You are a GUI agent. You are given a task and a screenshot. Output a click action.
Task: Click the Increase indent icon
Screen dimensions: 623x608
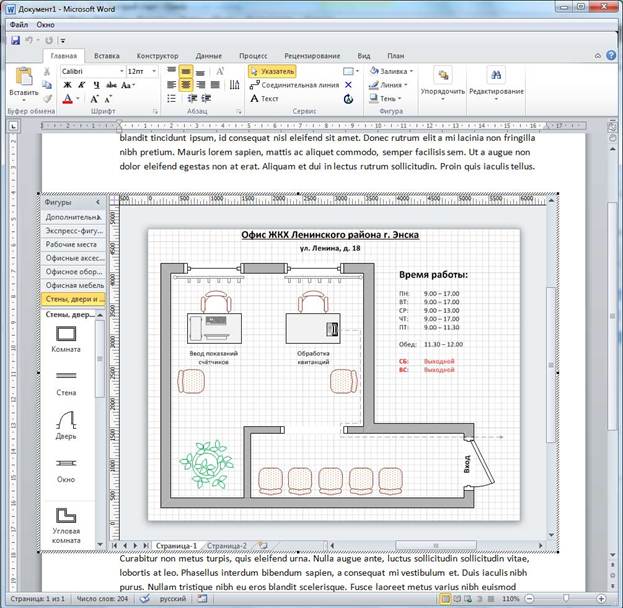(206, 99)
